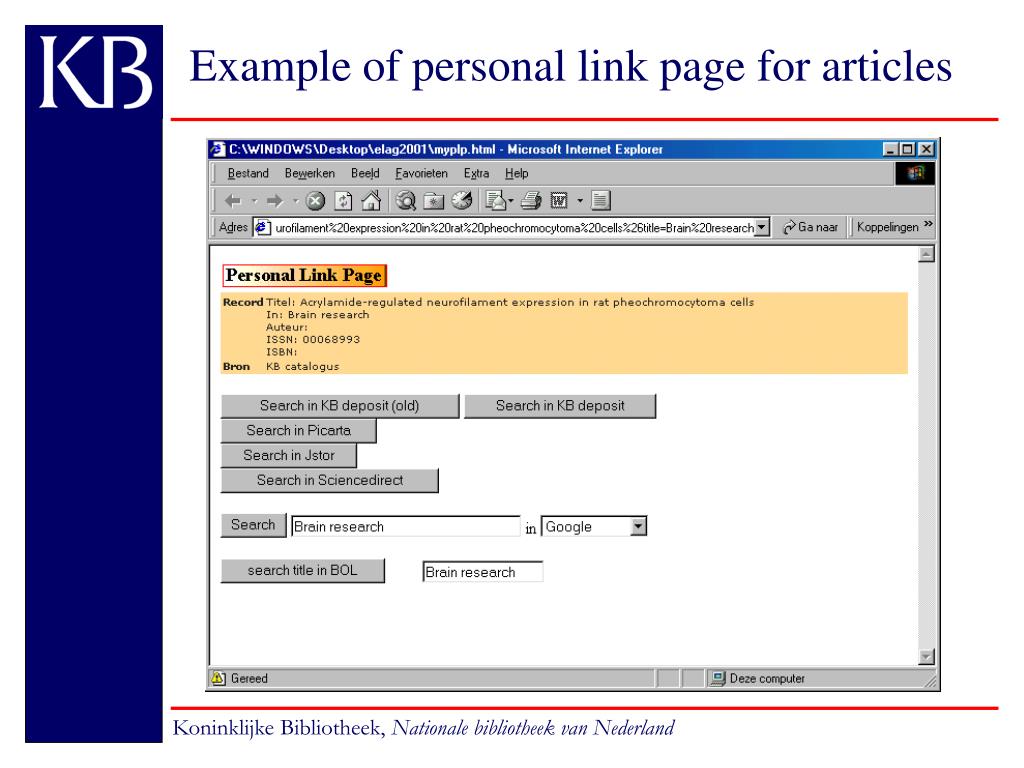
Task: Stop loading with the Stop icon
Action: click(x=315, y=200)
